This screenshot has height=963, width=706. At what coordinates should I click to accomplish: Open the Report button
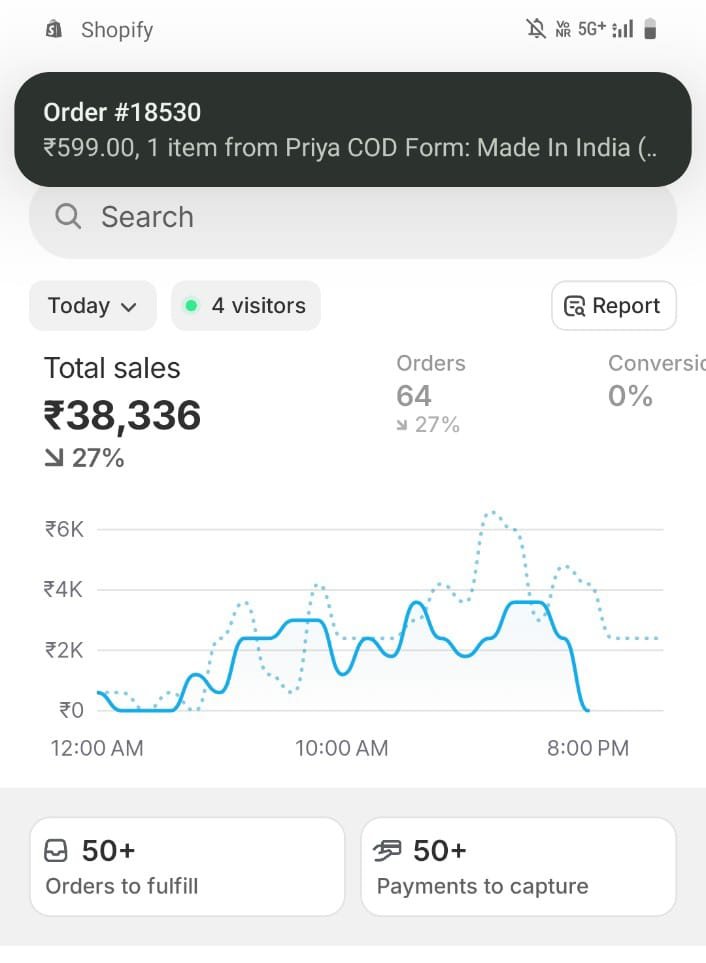point(613,306)
